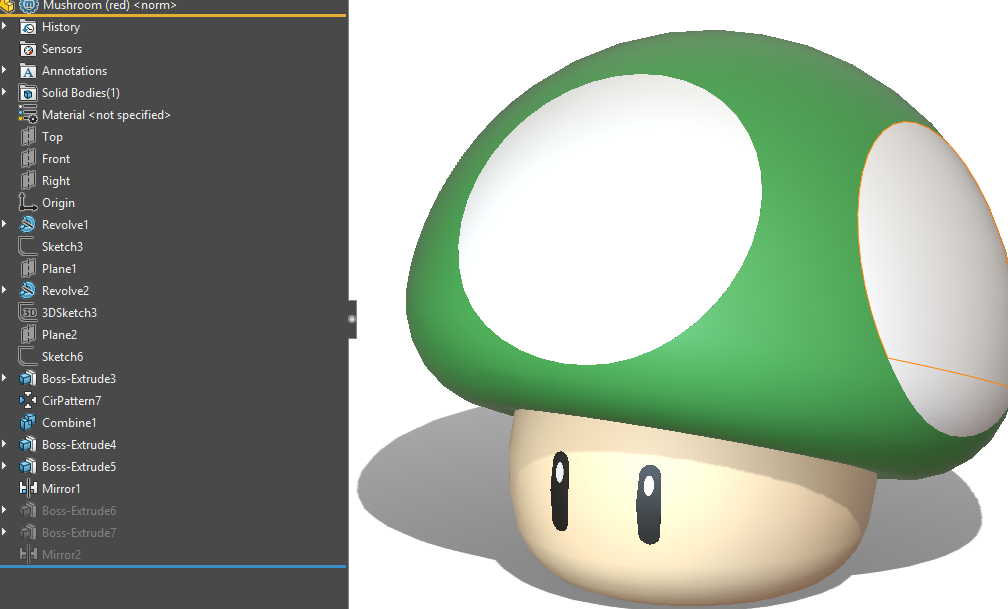This screenshot has width=1008, height=609.
Task: Select the '3DSketch3' label
Action: [x=69, y=313]
